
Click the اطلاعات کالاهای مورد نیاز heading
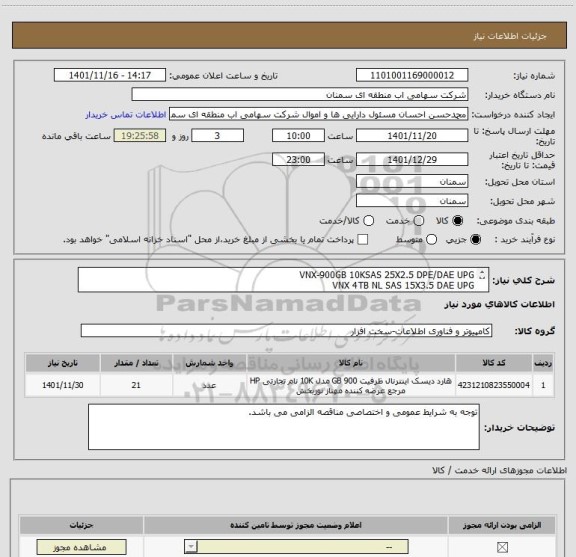coord(500,304)
